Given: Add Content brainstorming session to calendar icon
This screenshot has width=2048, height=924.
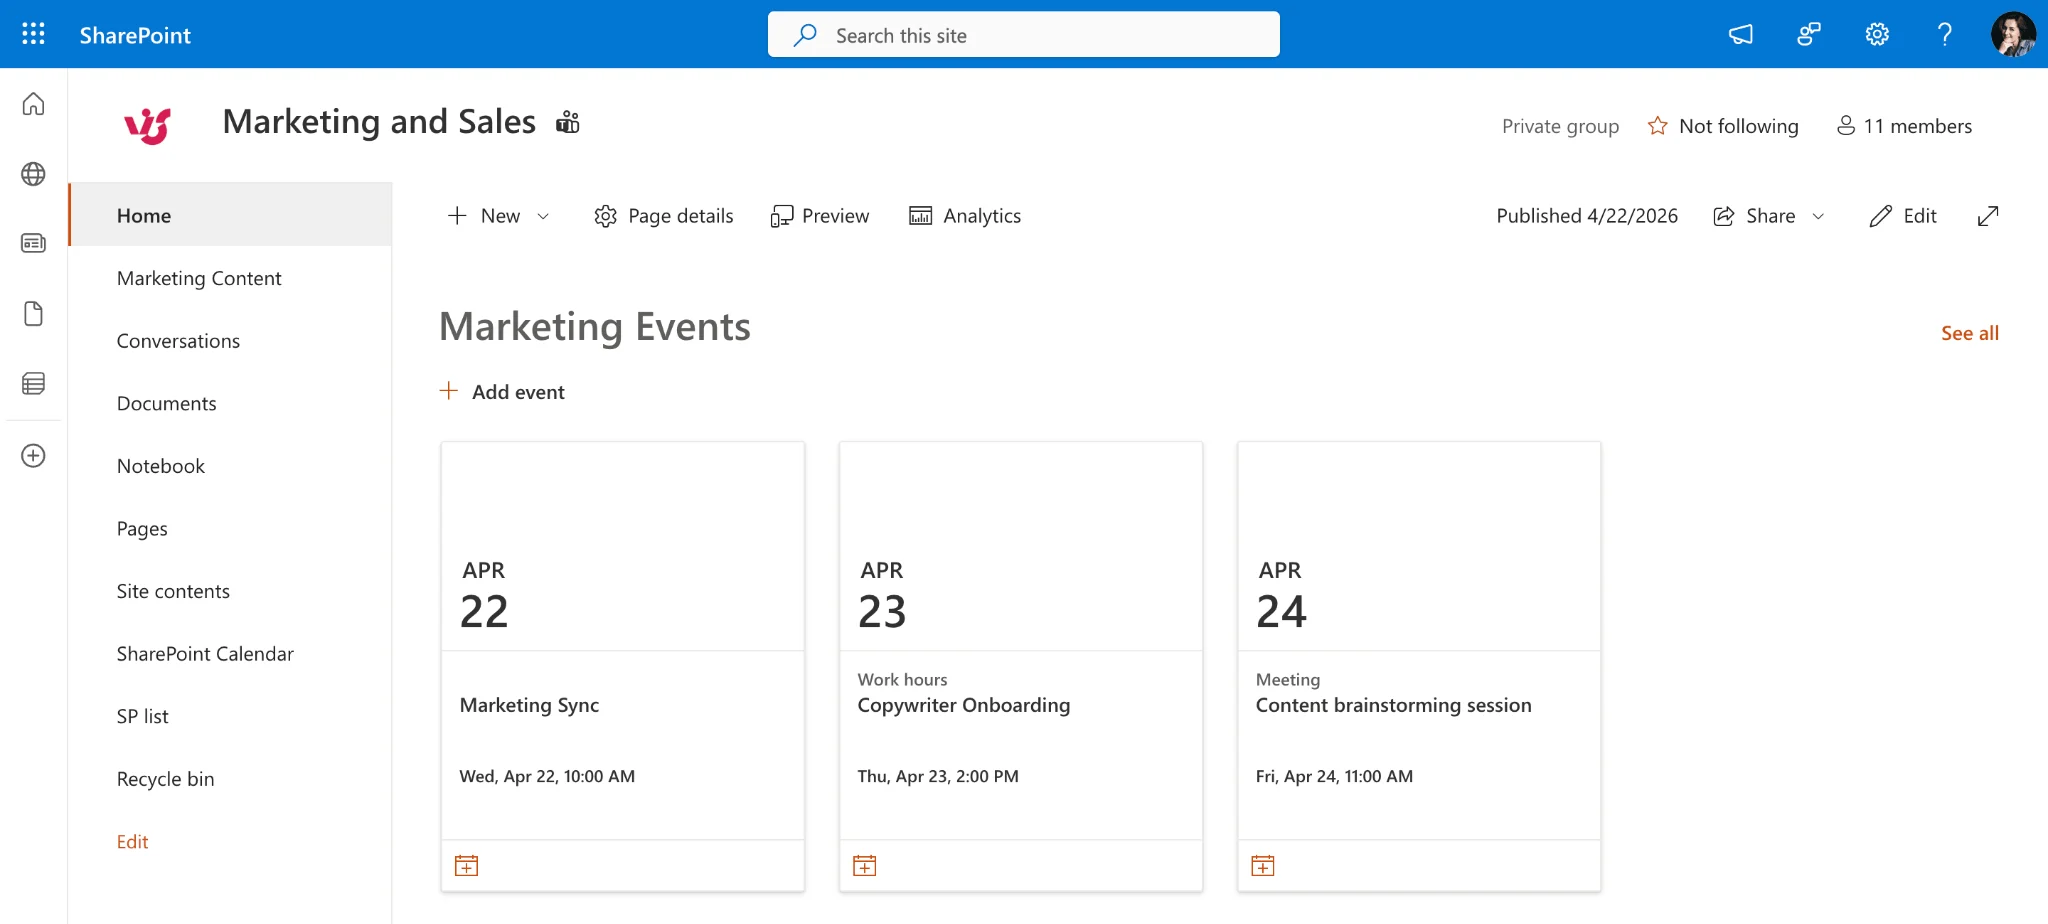Looking at the screenshot, I should (1263, 866).
